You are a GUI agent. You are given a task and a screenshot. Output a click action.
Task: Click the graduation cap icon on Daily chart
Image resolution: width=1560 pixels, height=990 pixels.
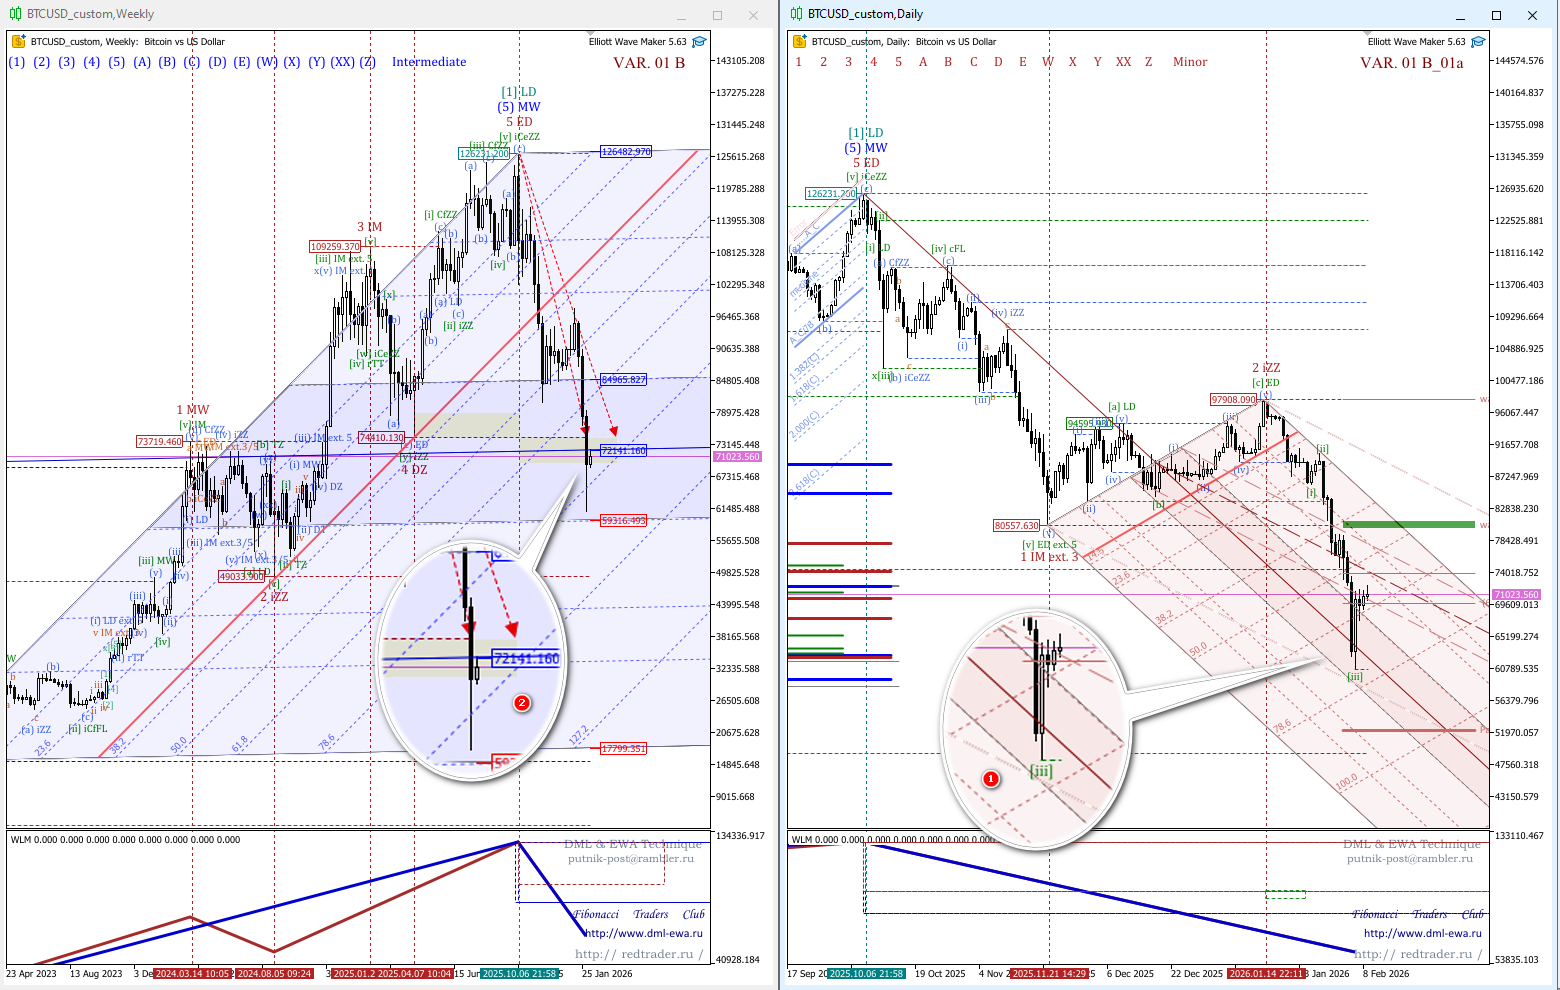1478,42
